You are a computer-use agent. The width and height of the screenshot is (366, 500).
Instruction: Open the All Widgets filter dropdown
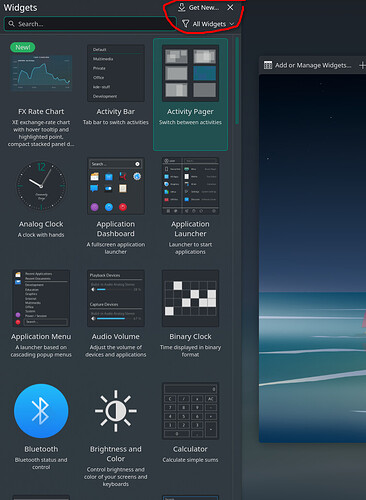click(208, 24)
